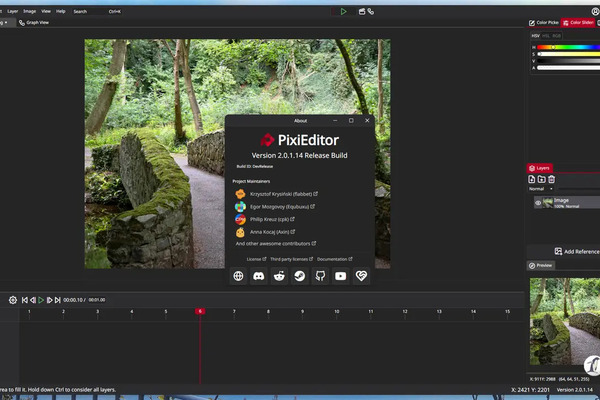This screenshot has height=400, width=600.
Task: Click the green run play button in title bar
Action: coord(344,11)
